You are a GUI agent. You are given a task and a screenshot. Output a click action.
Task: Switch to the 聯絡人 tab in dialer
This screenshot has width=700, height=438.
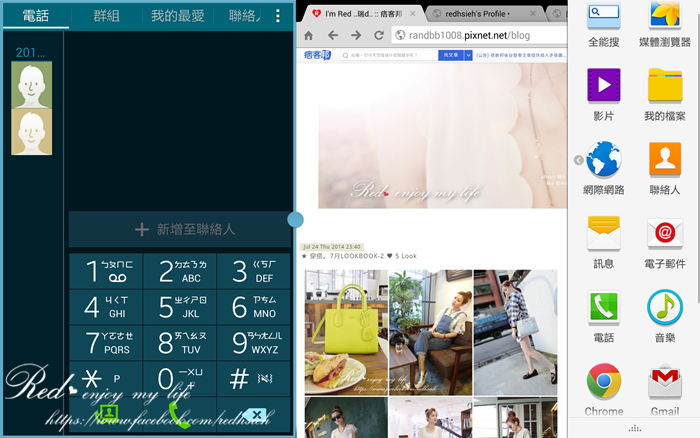point(244,16)
